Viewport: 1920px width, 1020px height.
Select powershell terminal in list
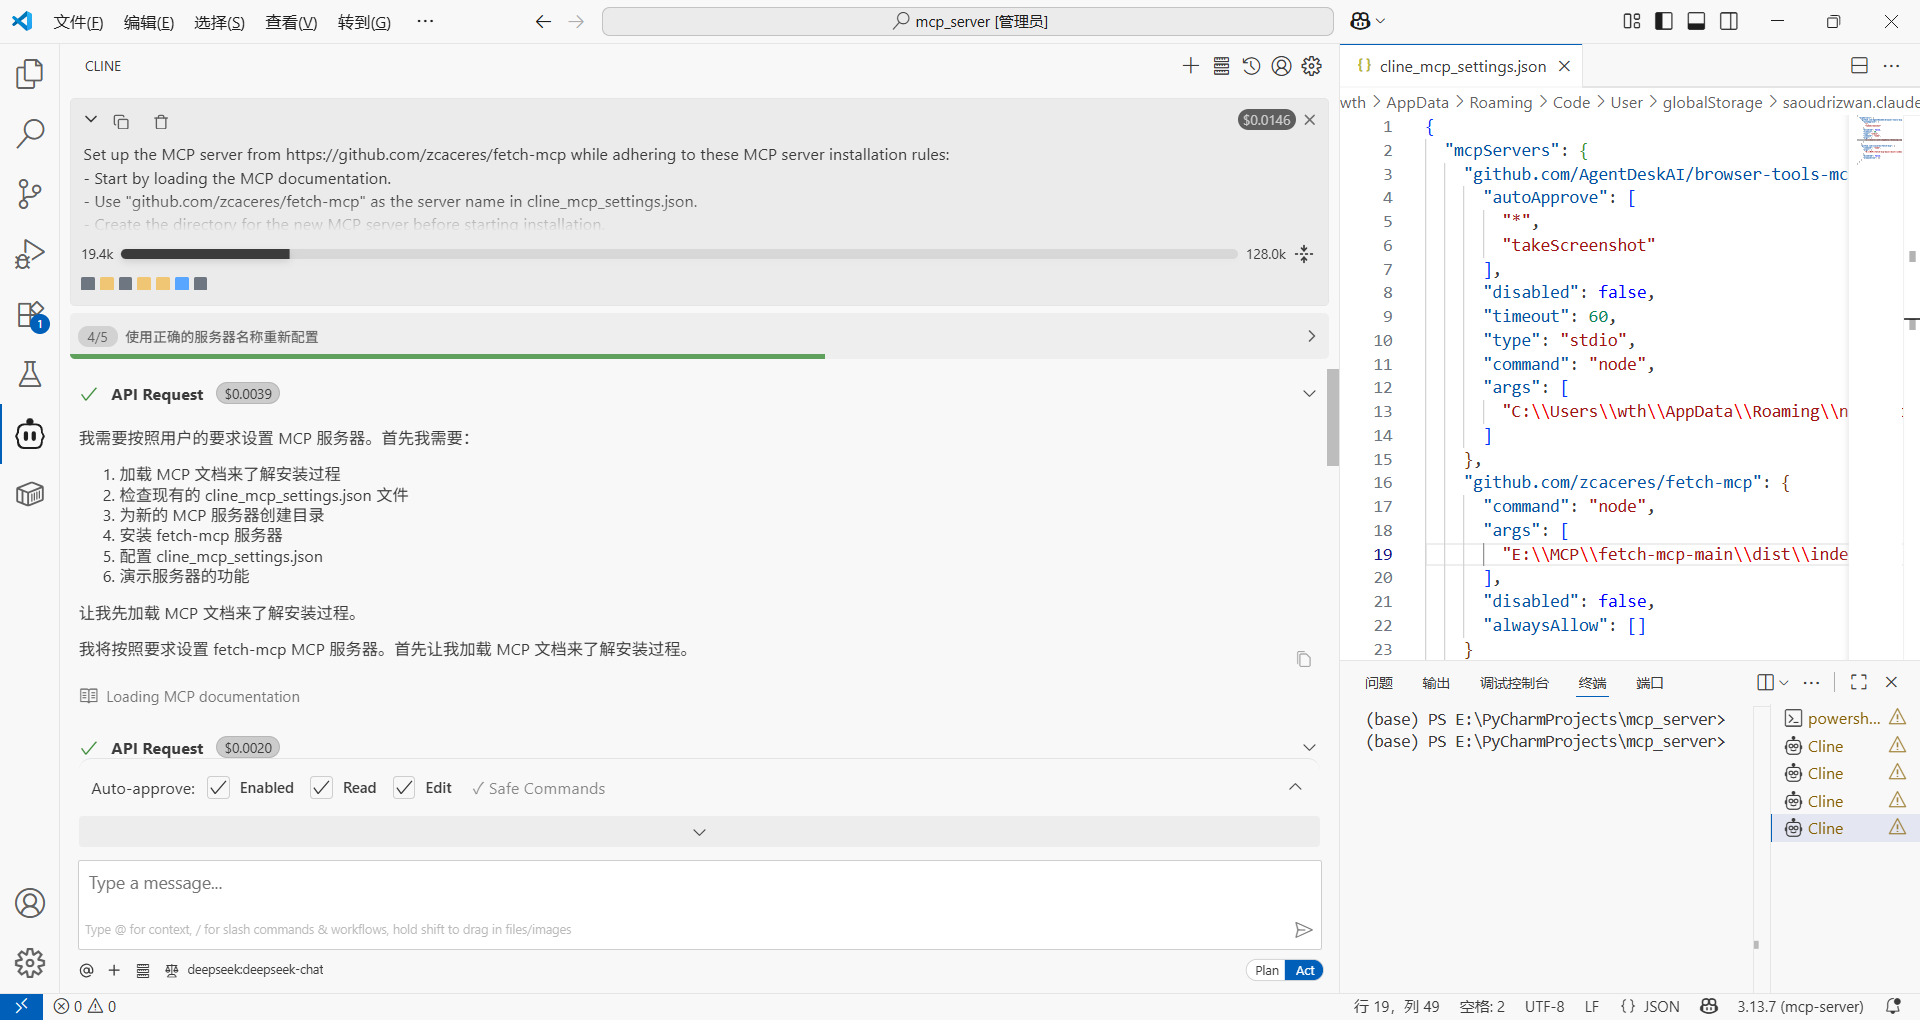1846,718
